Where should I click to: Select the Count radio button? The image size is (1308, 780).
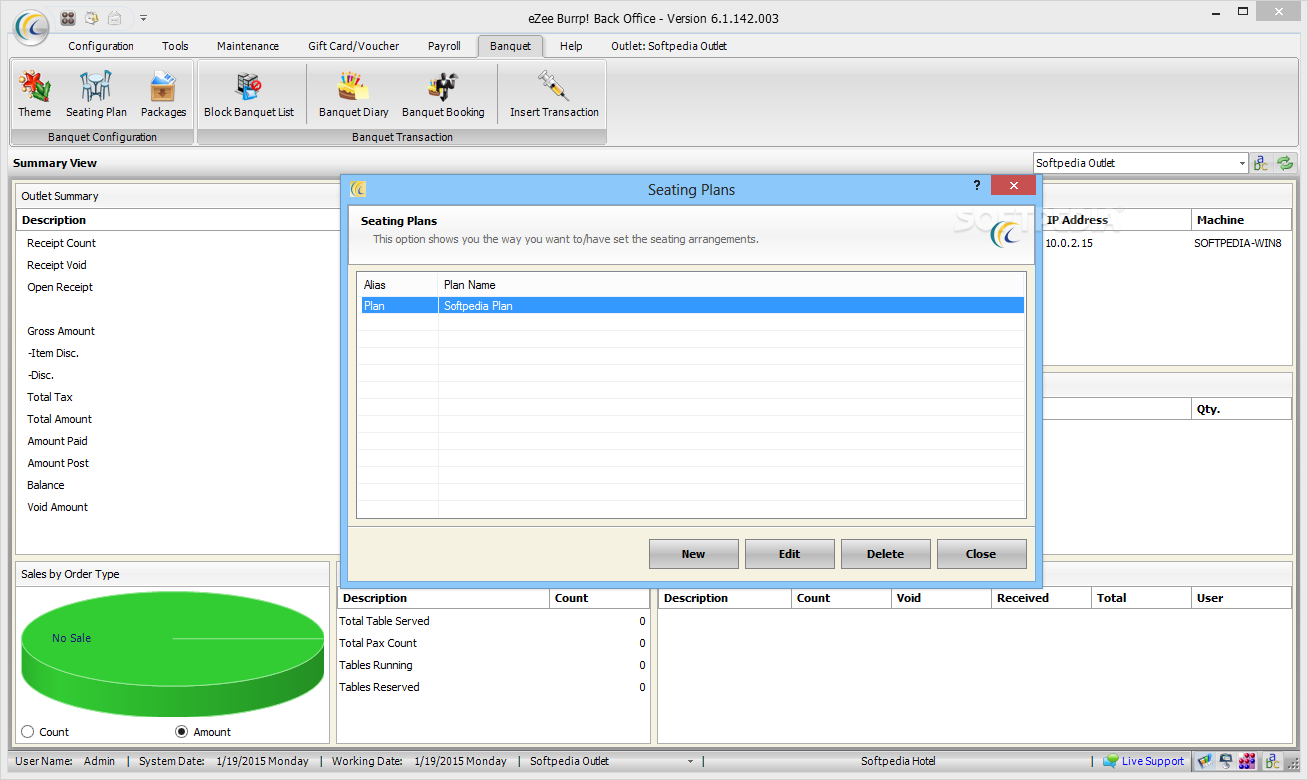(27, 732)
